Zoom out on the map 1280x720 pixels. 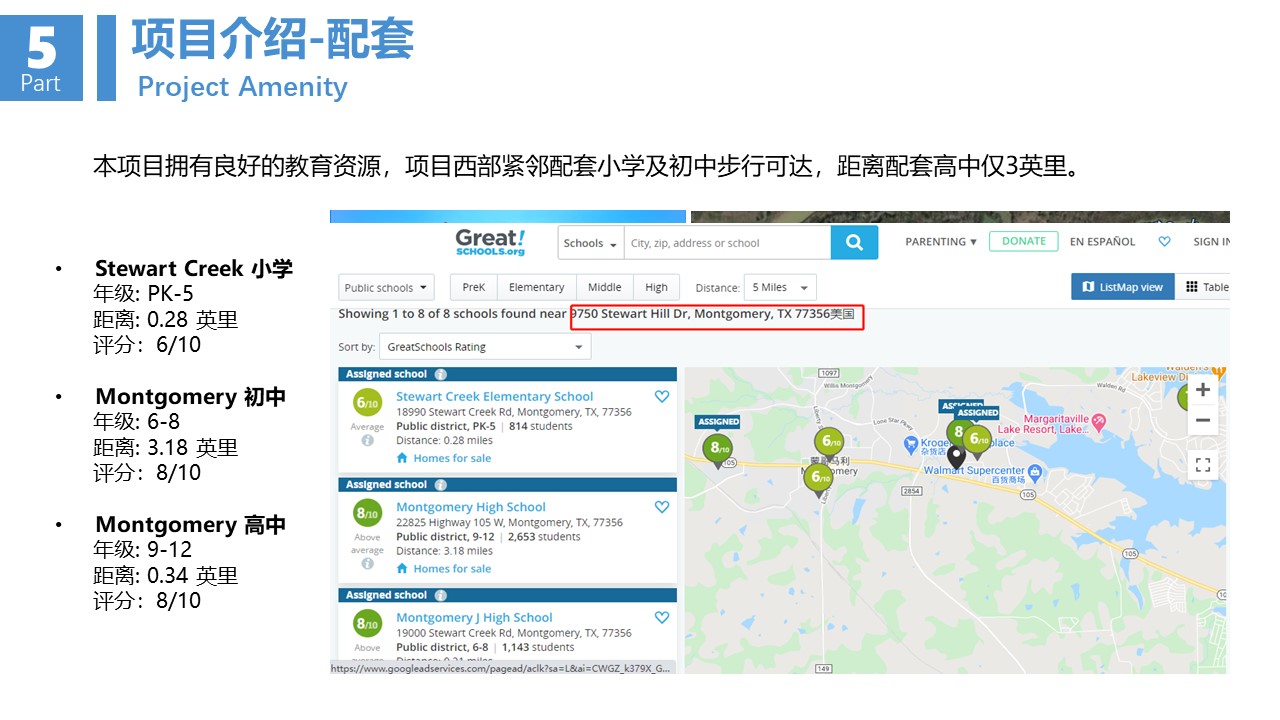(1203, 421)
